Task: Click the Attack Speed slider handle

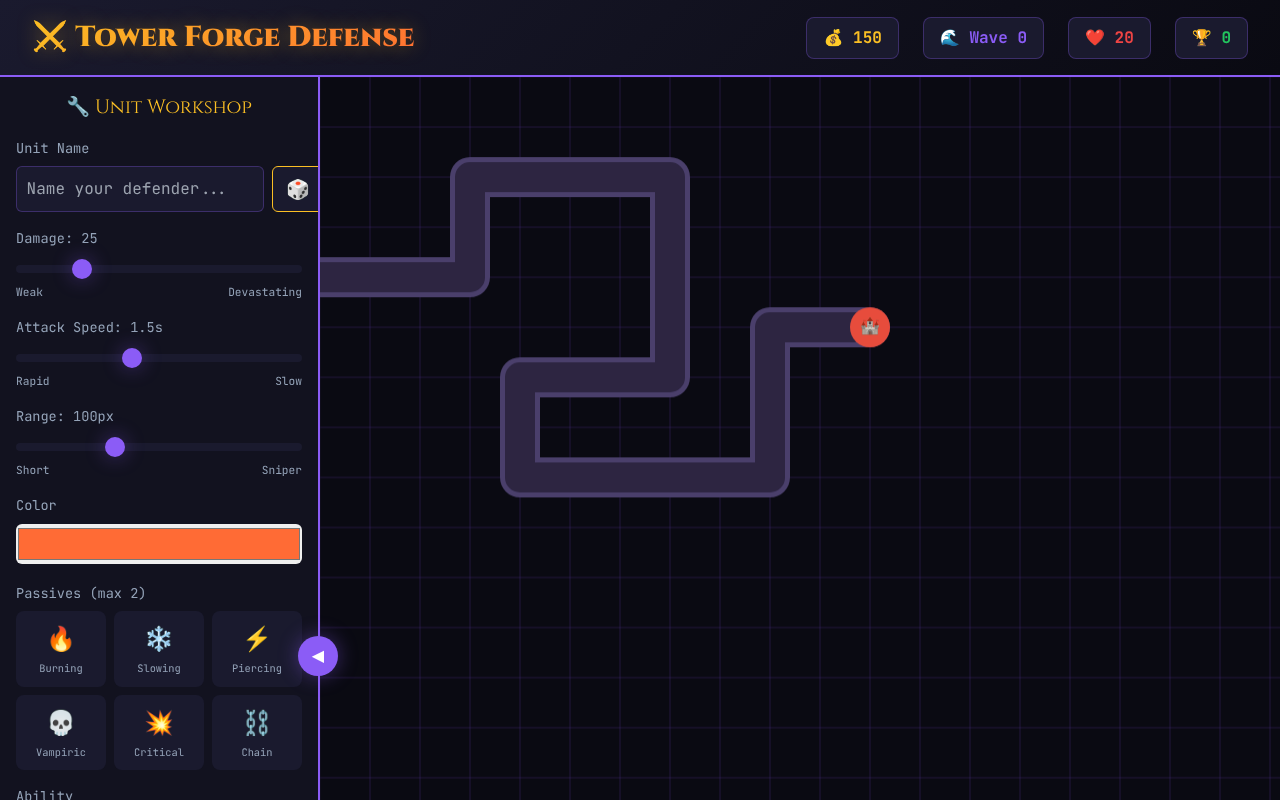Action: [x=132, y=358]
